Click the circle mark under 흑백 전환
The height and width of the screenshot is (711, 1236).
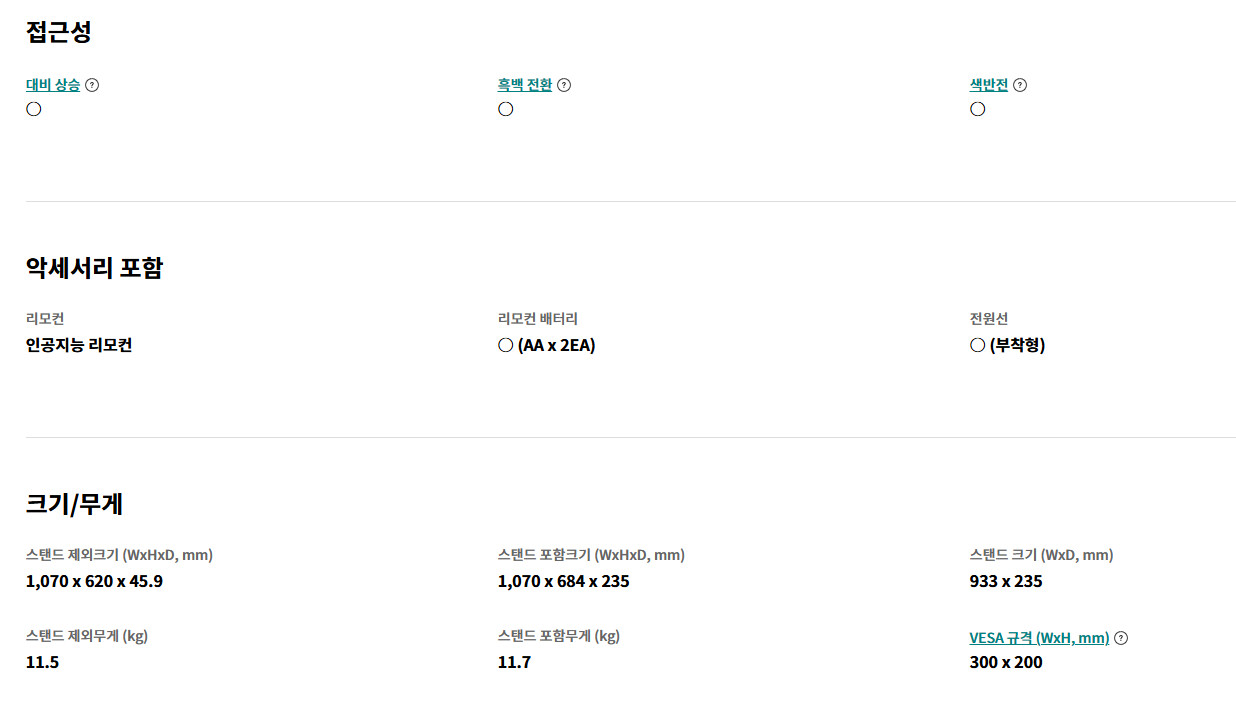(506, 109)
